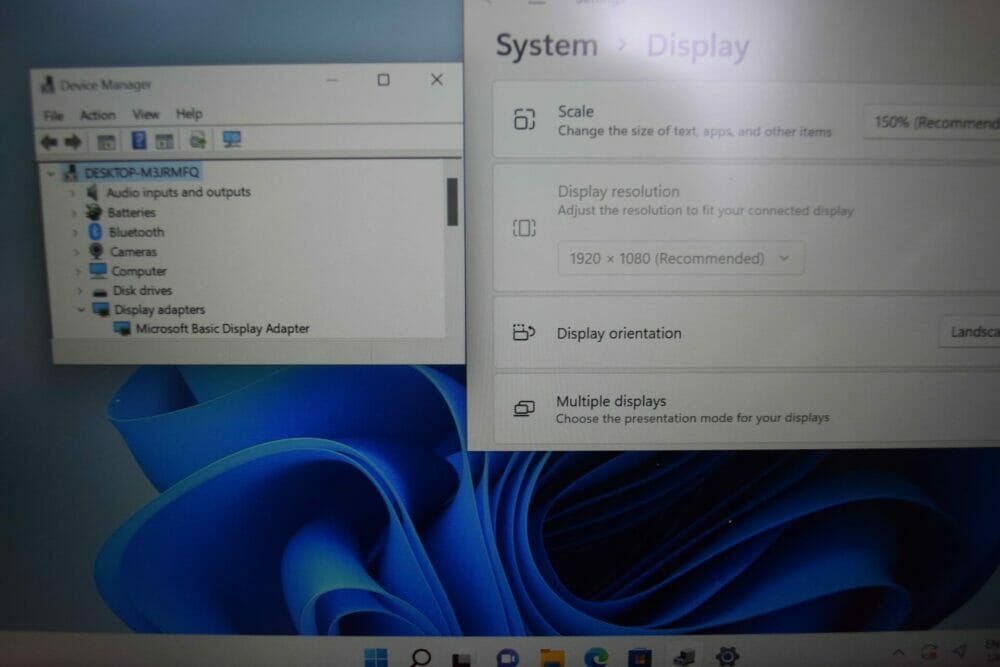This screenshot has height=667, width=1000.
Task: Expand the Bluetooth category
Action: click(75, 233)
